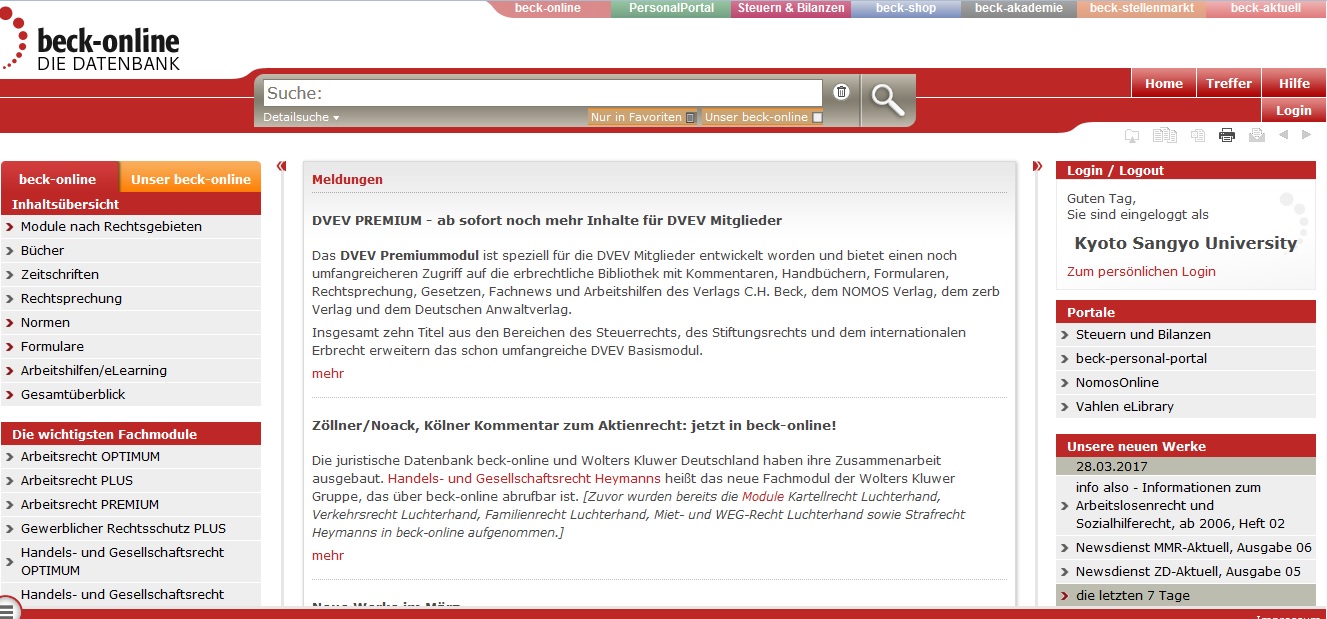Go to the previous document with the left arrow icon
1327x619 pixels.
click(x=1283, y=135)
